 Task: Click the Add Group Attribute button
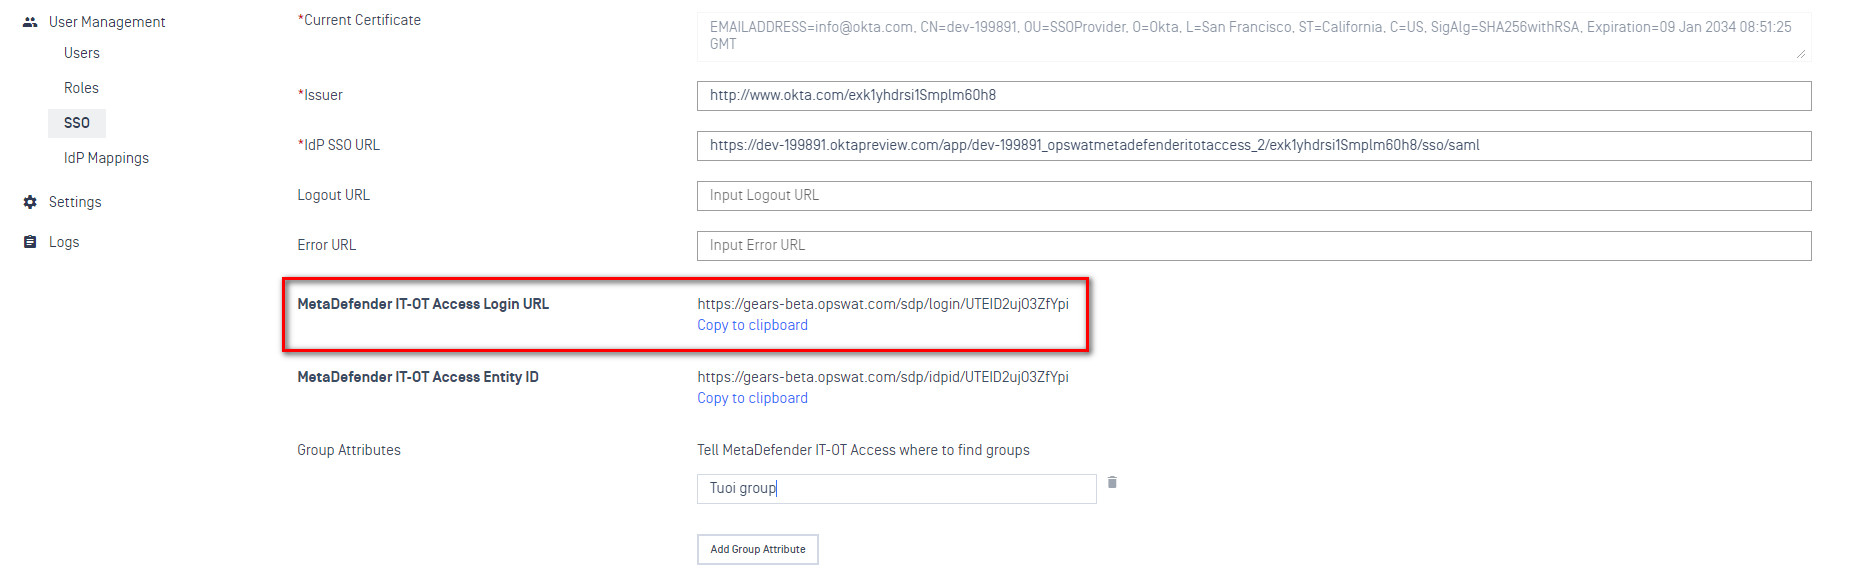tap(758, 549)
